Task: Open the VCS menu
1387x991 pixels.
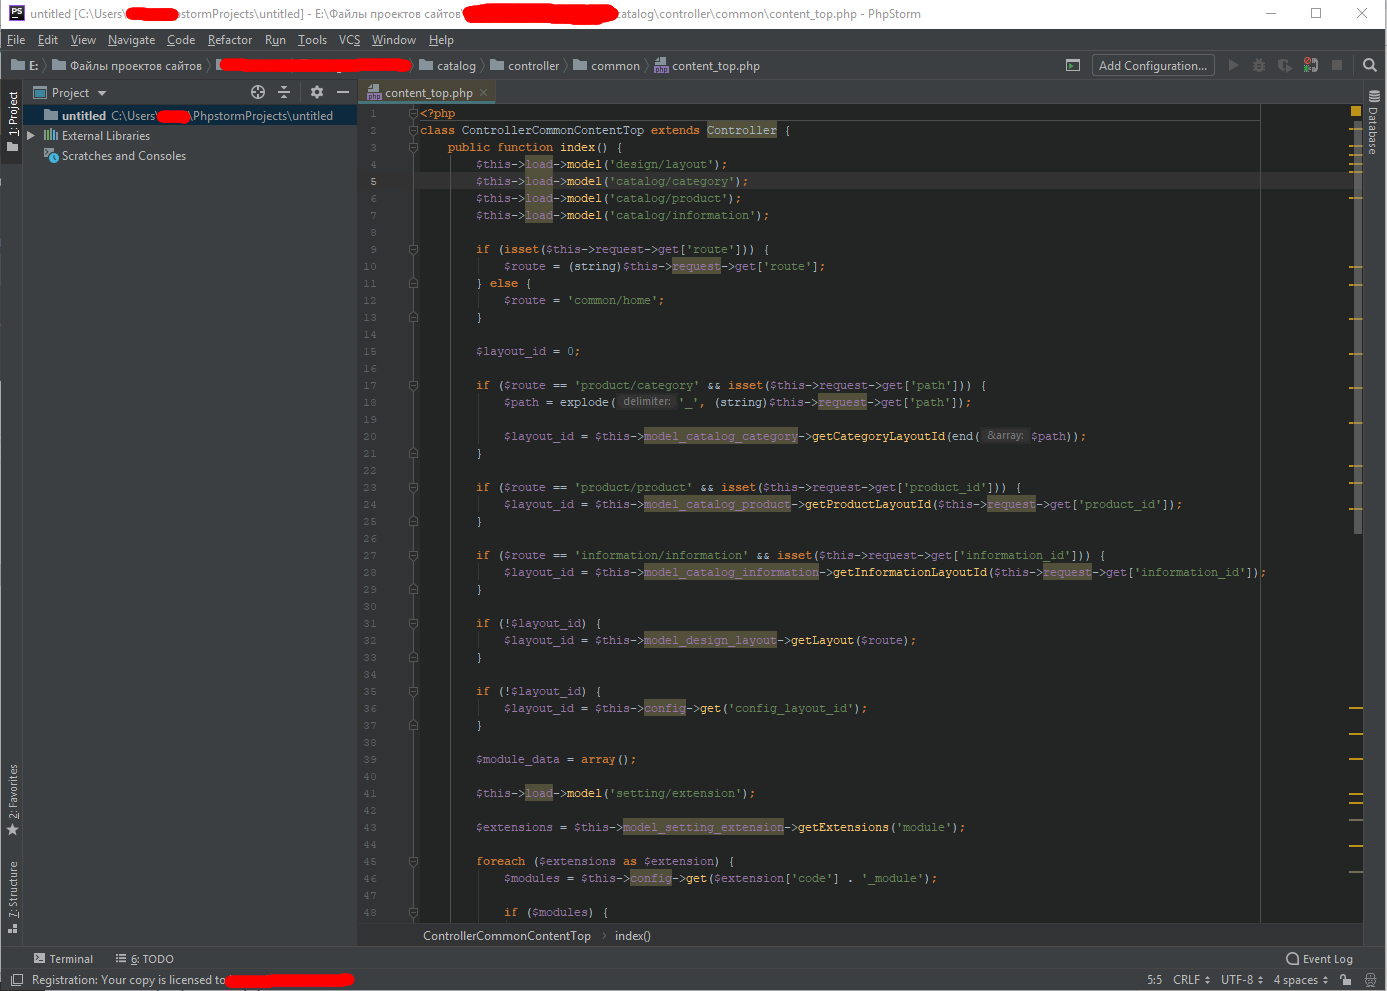Action: click(x=349, y=40)
